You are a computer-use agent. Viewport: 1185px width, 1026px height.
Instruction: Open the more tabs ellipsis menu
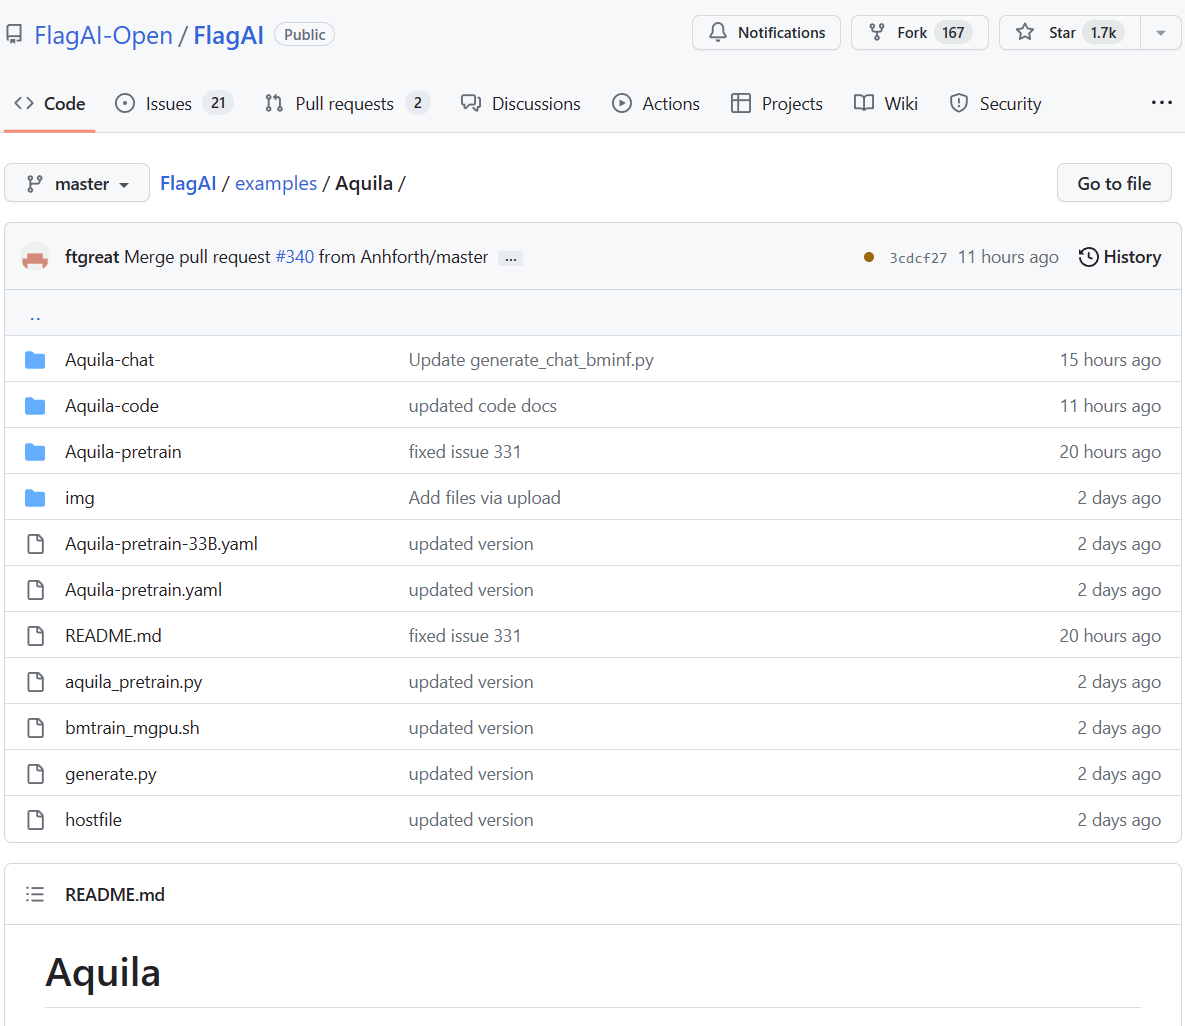pyautogui.click(x=1161, y=103)
